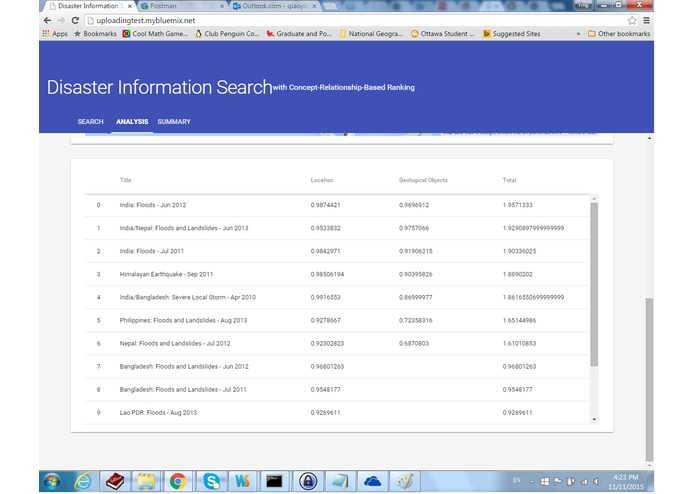Open the command prompt taskbar icon
Screen dimensions: 695x494
pos(274,481)
